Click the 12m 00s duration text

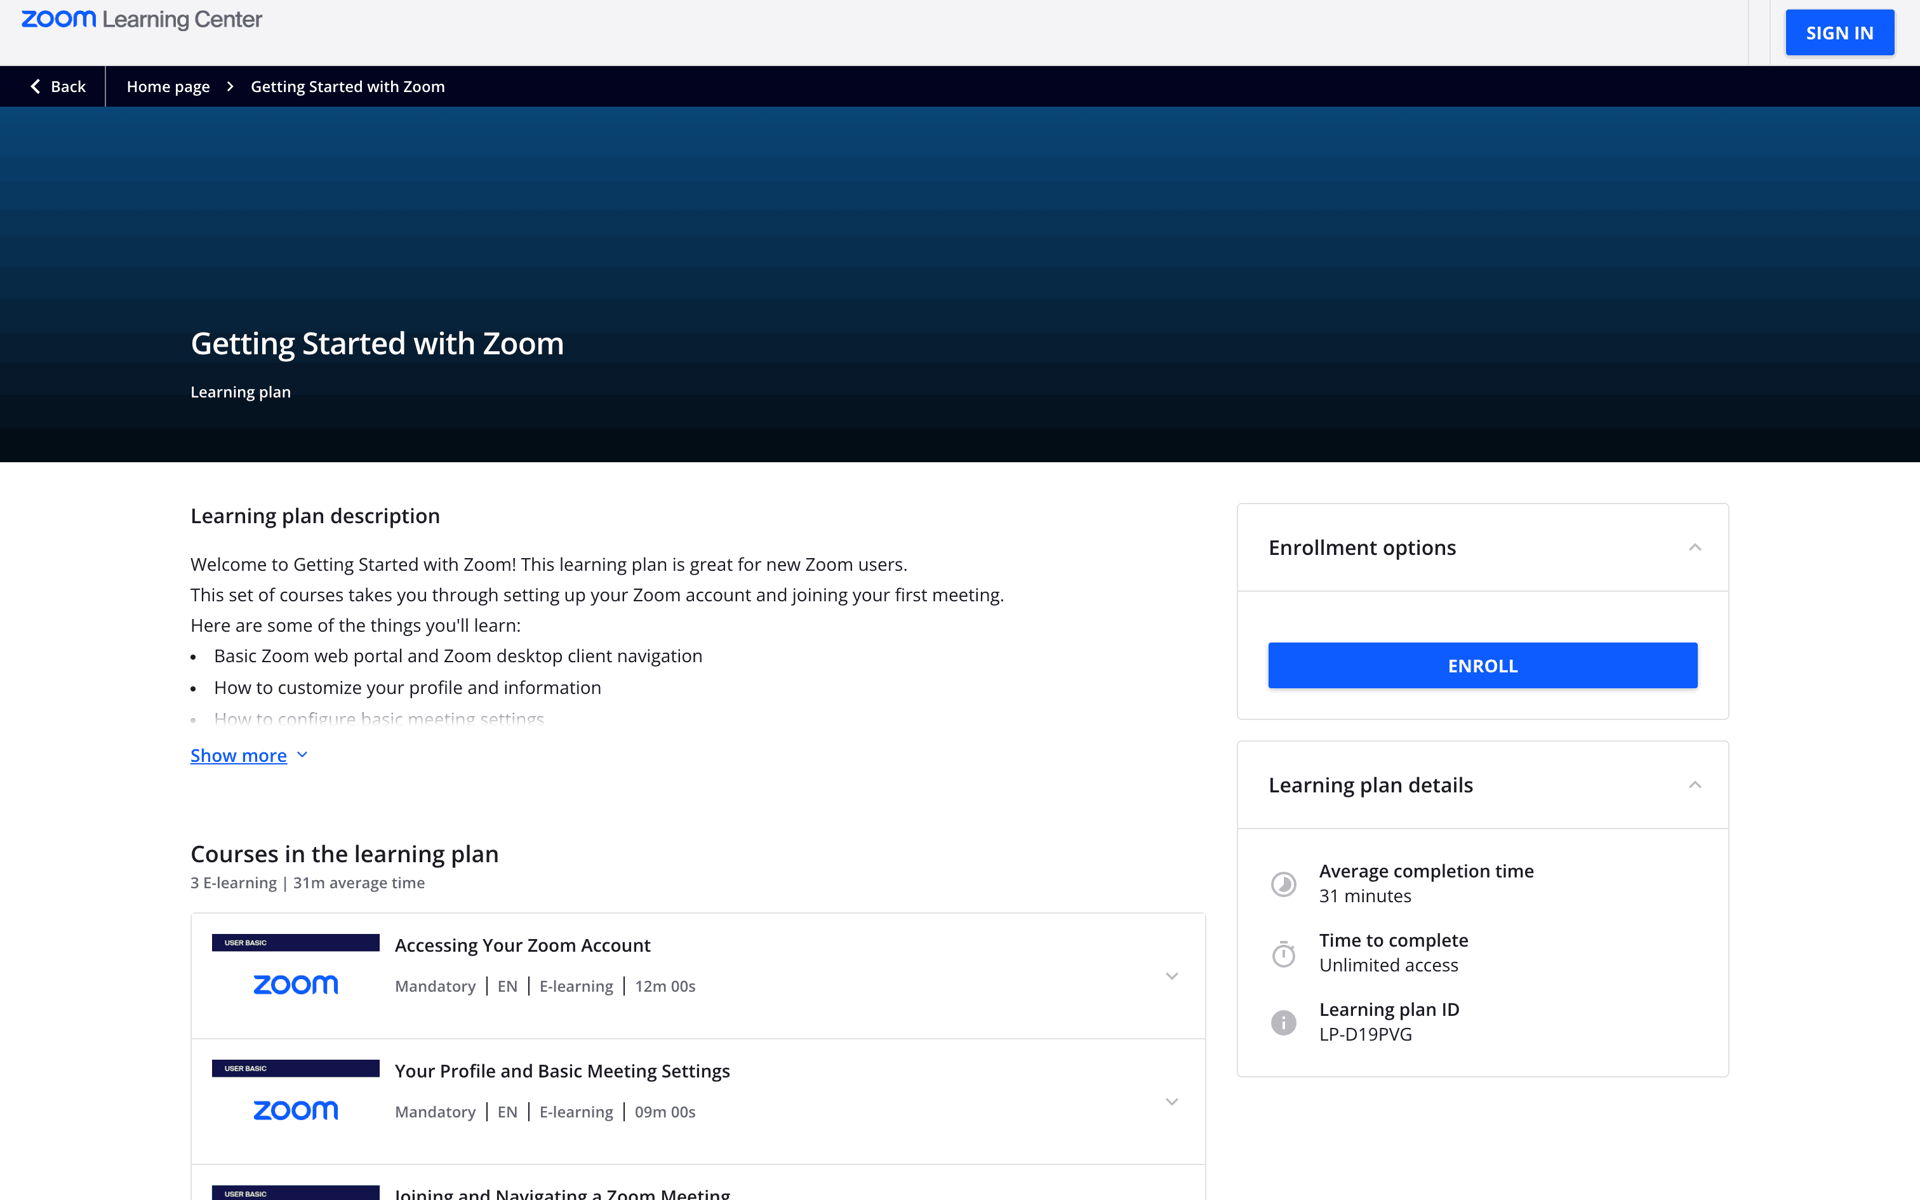(665, 987)
